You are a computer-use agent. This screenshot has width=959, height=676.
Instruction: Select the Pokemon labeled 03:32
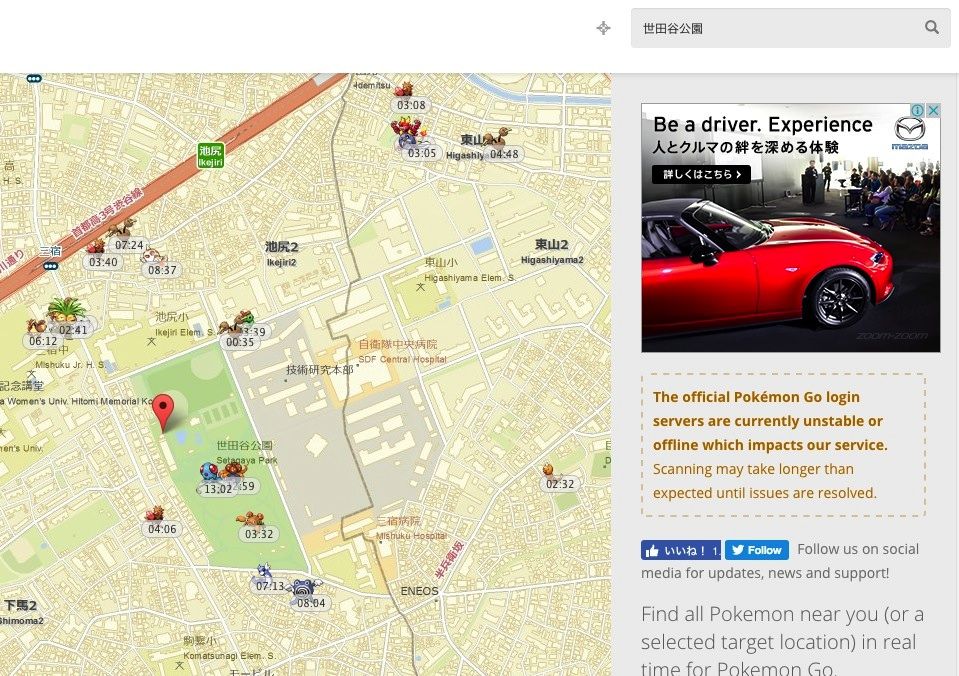tap(251, 519)
